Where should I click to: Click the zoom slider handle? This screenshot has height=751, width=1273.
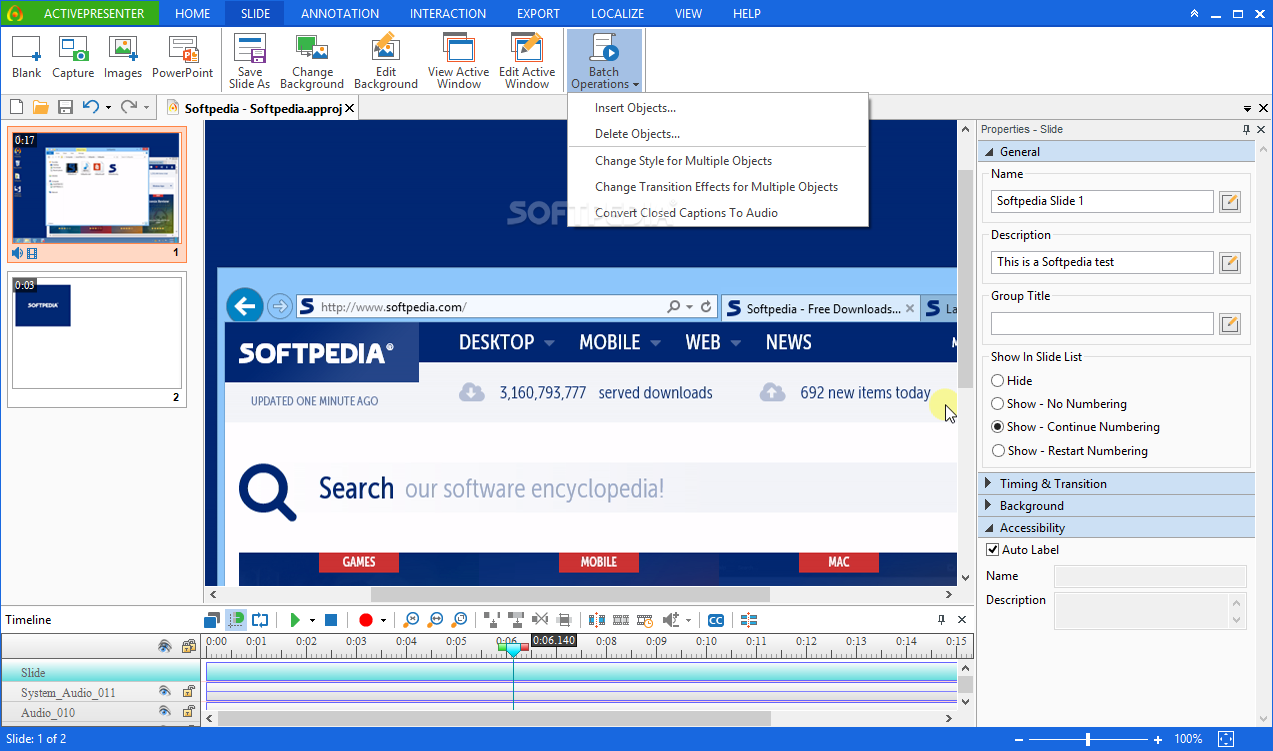point(1088,740)
